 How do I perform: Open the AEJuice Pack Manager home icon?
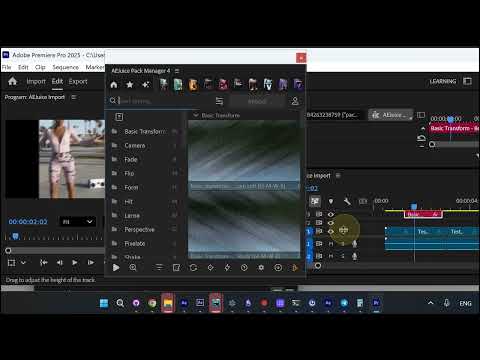pos(114,85)
